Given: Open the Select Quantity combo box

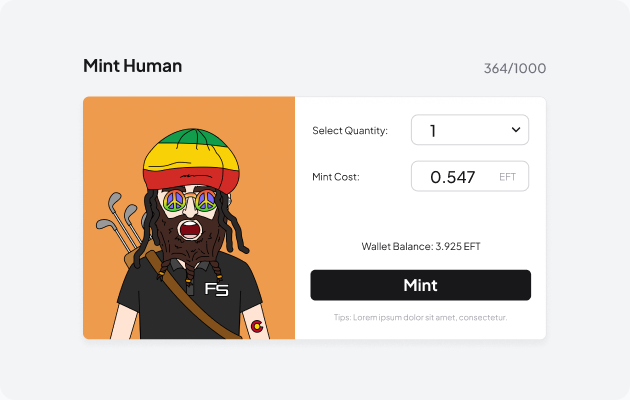Looking at the screenshot, I should (469, 130).
